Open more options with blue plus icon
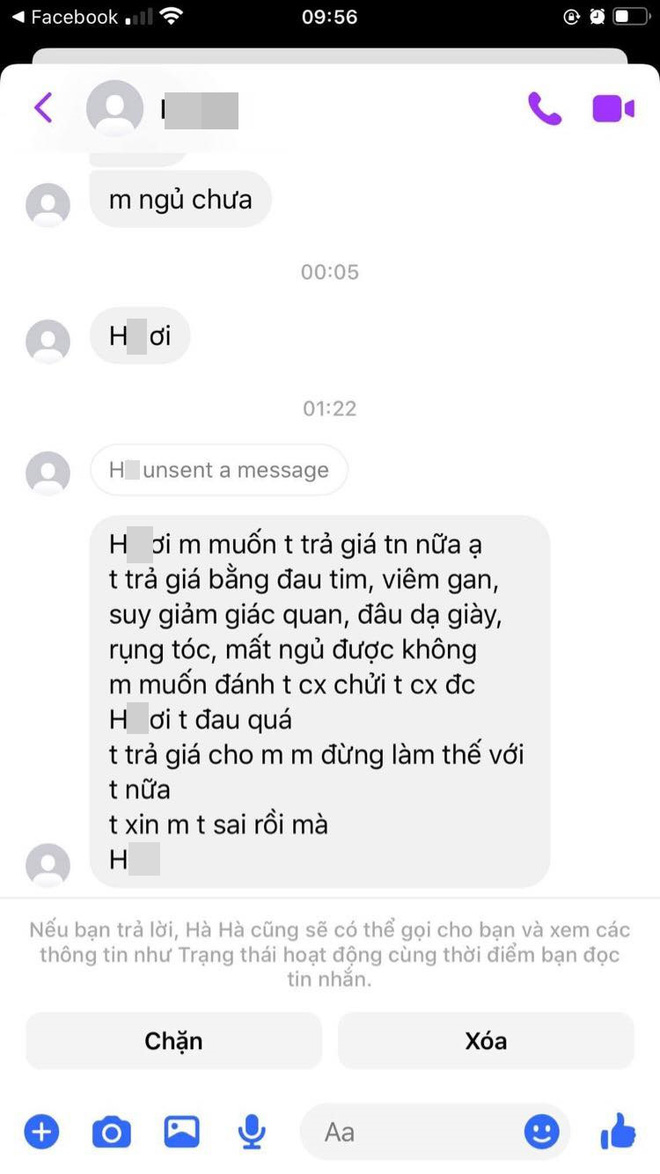This screenshot has height=1174, width=660. [x=42, y=1131]
